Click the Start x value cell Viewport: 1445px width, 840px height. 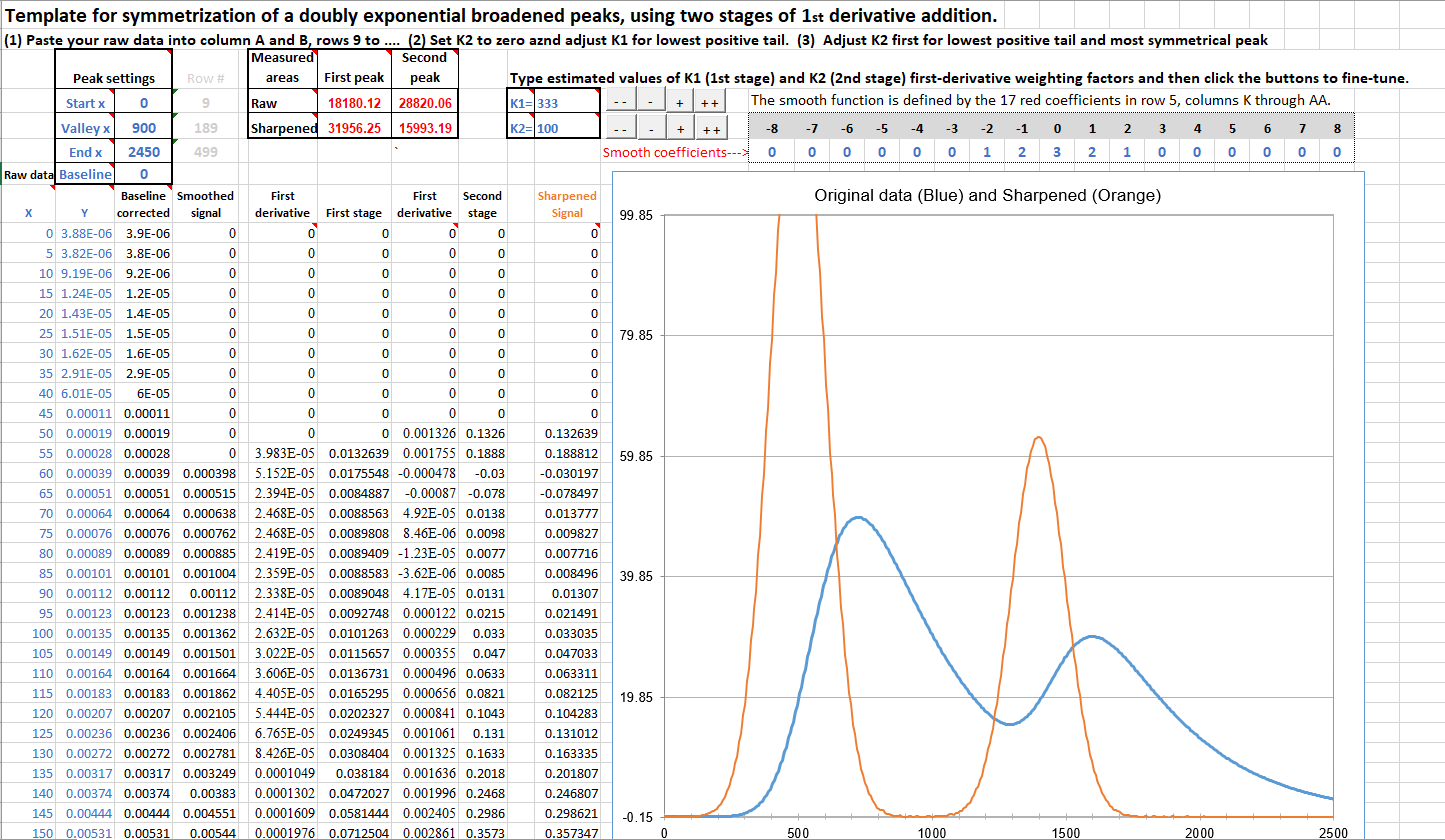point(143,103)
